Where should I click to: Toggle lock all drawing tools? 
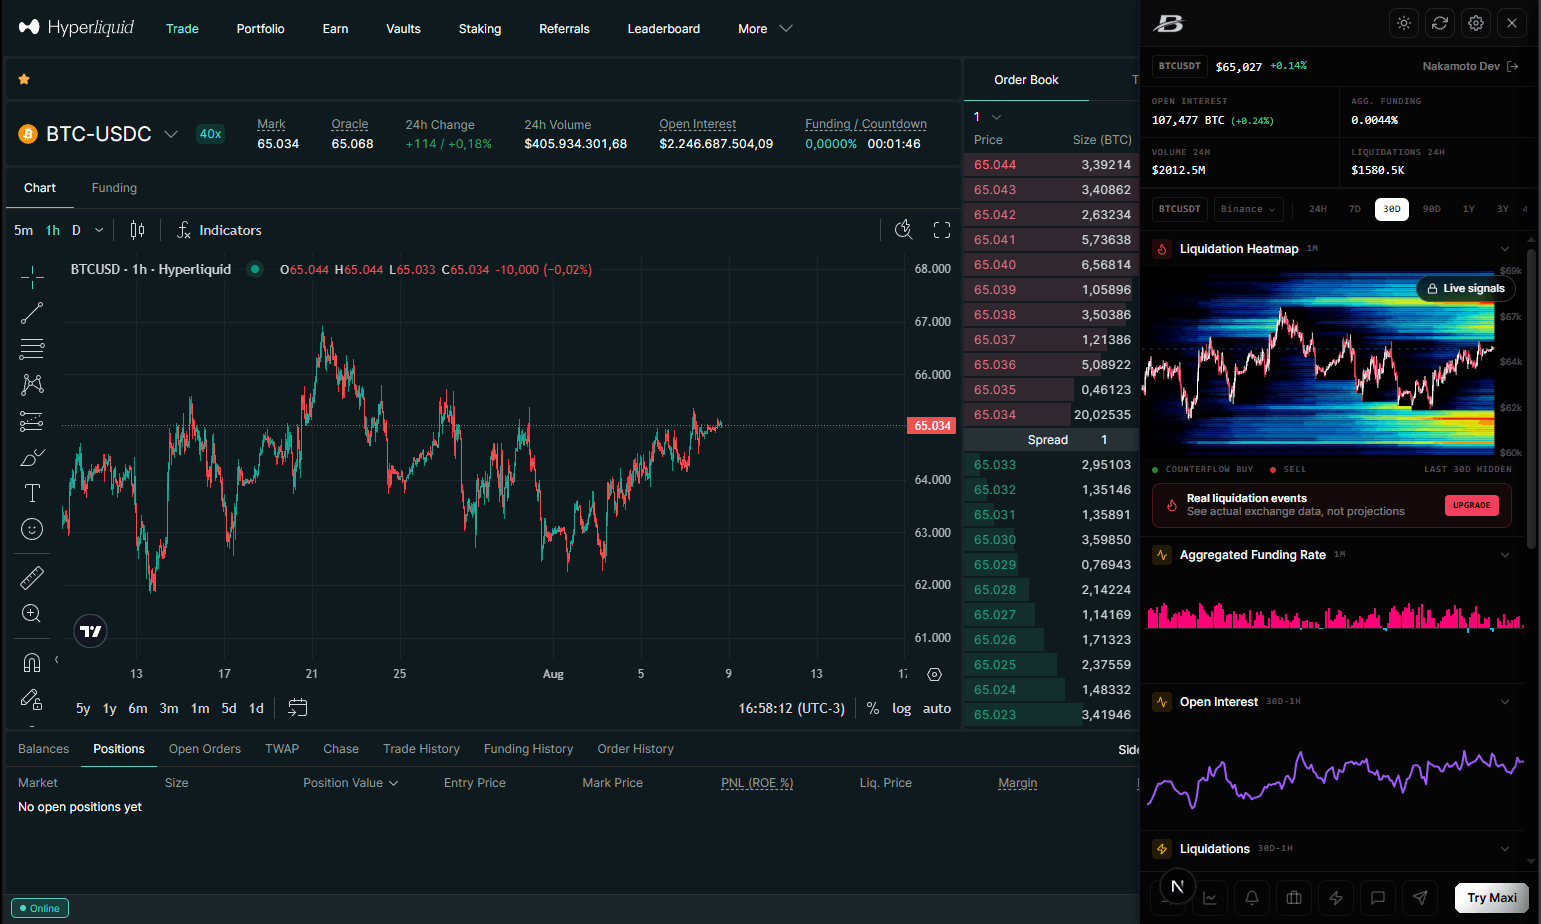(x=32, y=699)
